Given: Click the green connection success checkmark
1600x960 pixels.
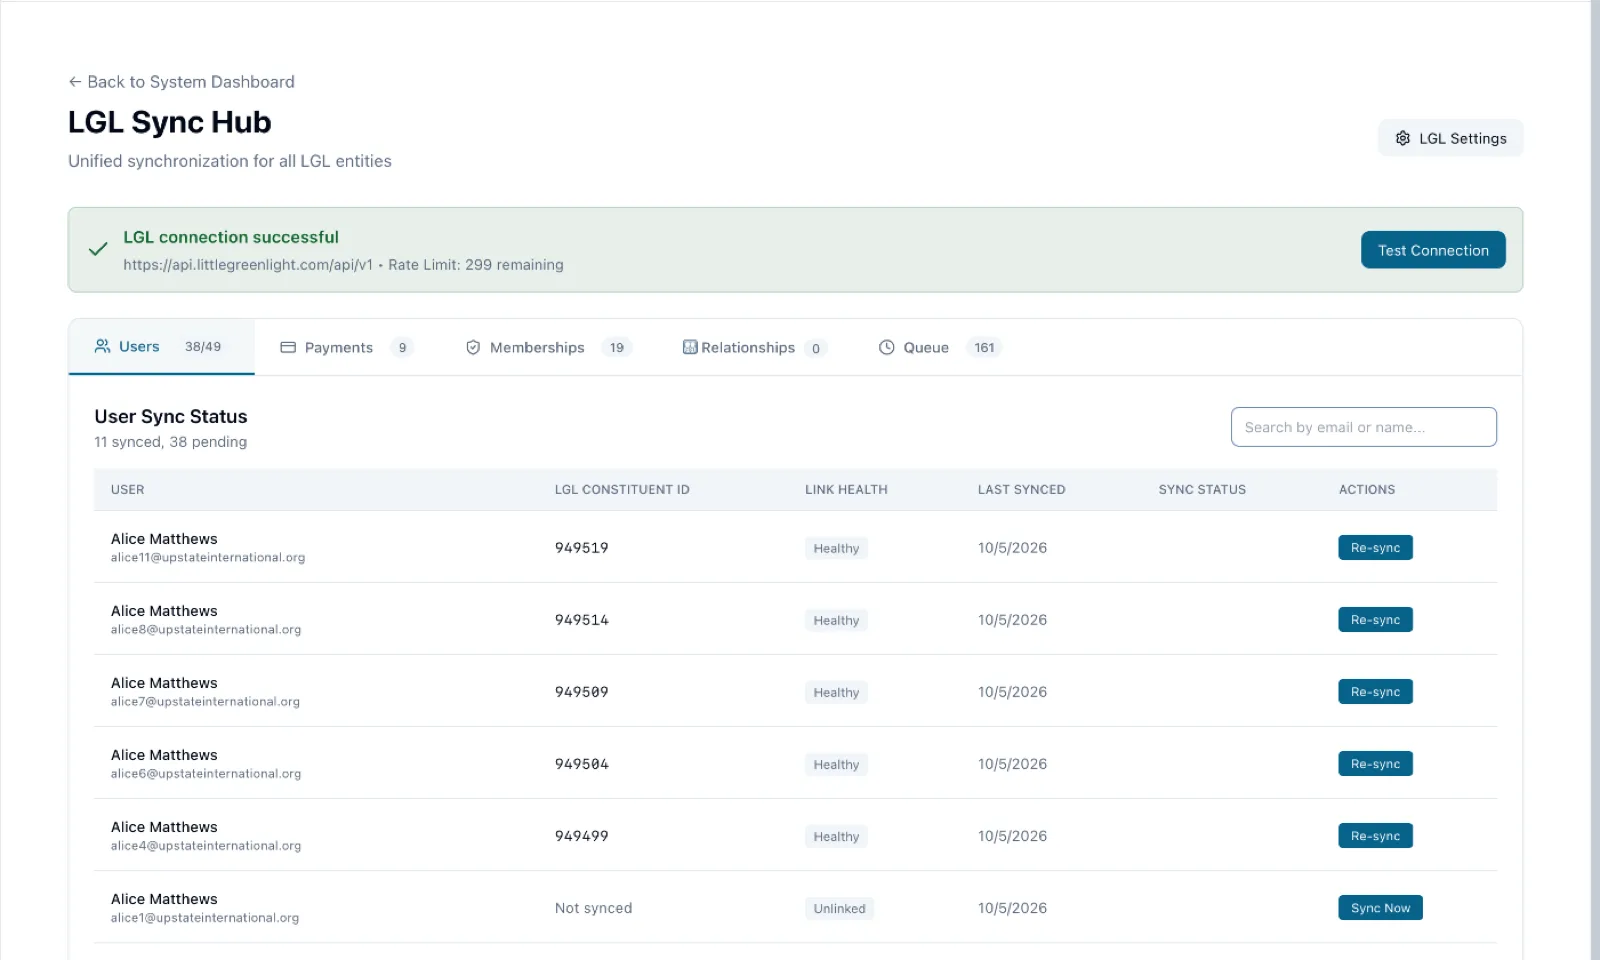Looking at the screenshot, I should (98, 249).
